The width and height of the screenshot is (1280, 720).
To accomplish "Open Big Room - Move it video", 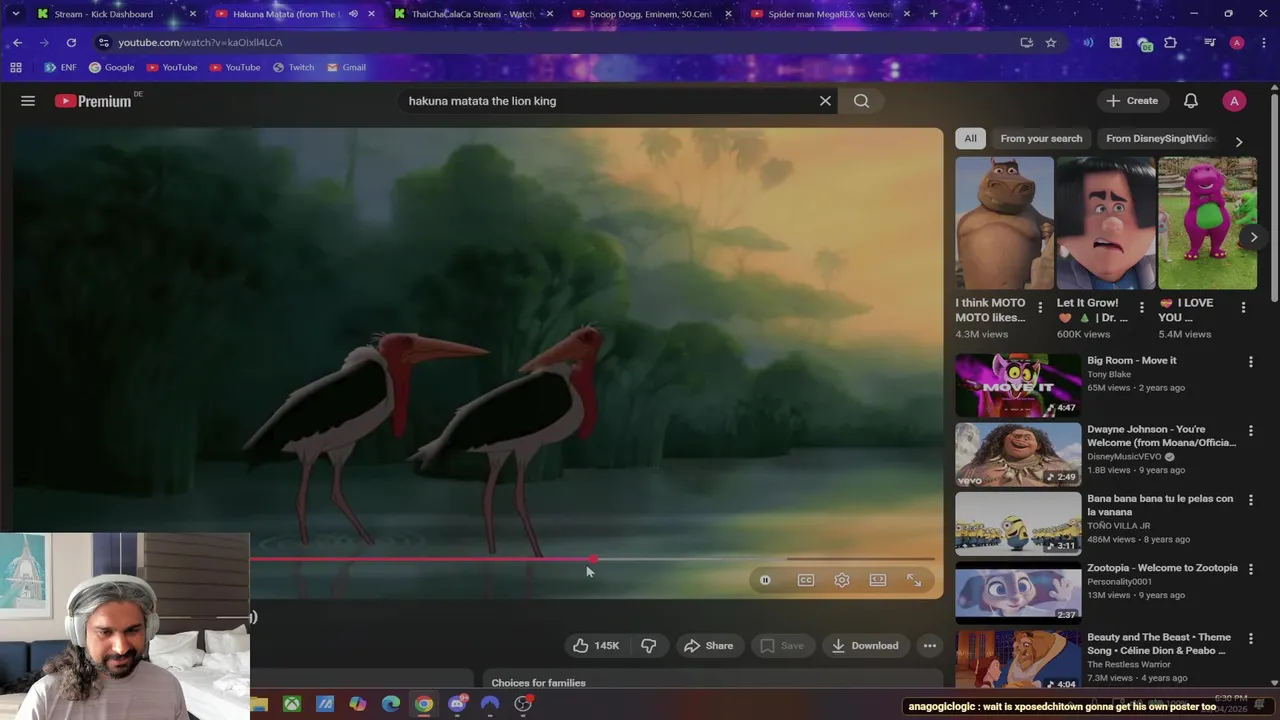I will tap(1018, 385).
